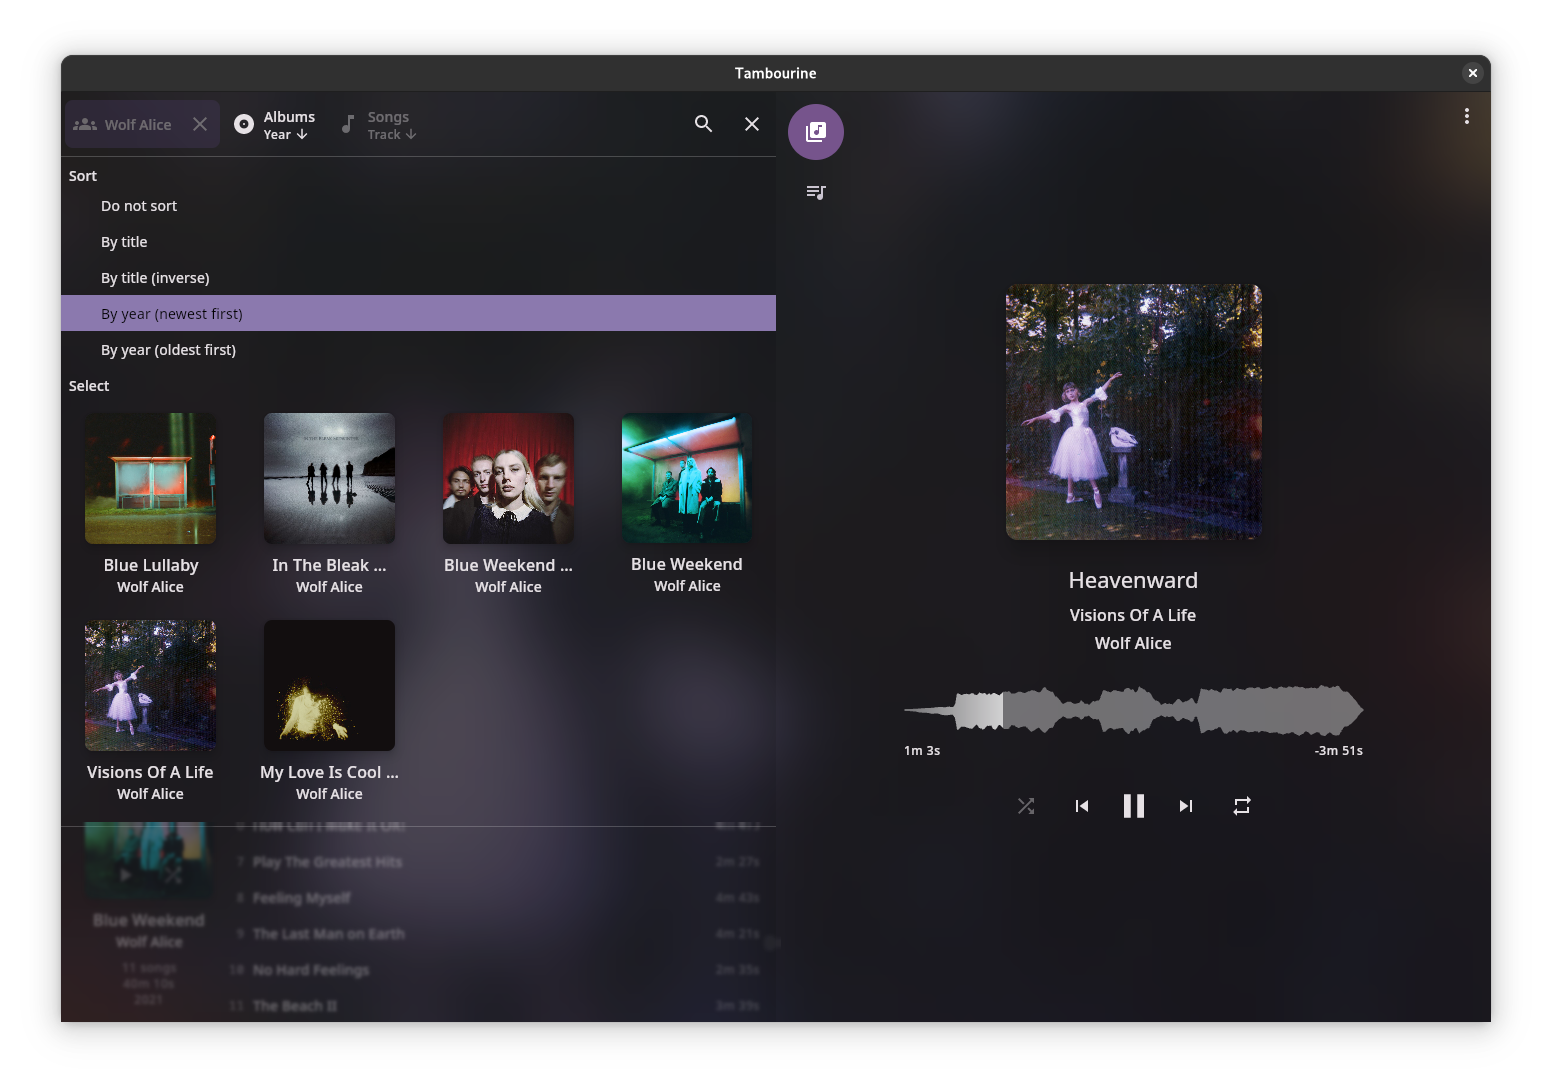This screenshot has height=1089, width=1552.
Task: Choose 'By year (oldest first)' sorting
Action: click(418, 350)
